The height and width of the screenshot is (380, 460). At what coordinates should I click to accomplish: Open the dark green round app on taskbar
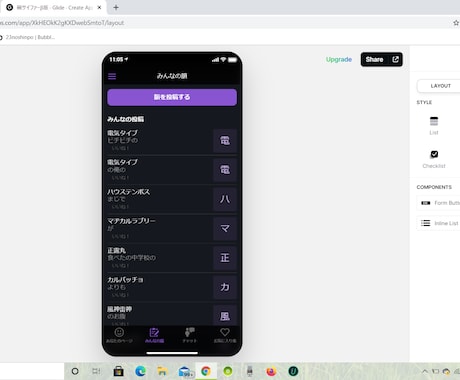(x=293, y=371)
